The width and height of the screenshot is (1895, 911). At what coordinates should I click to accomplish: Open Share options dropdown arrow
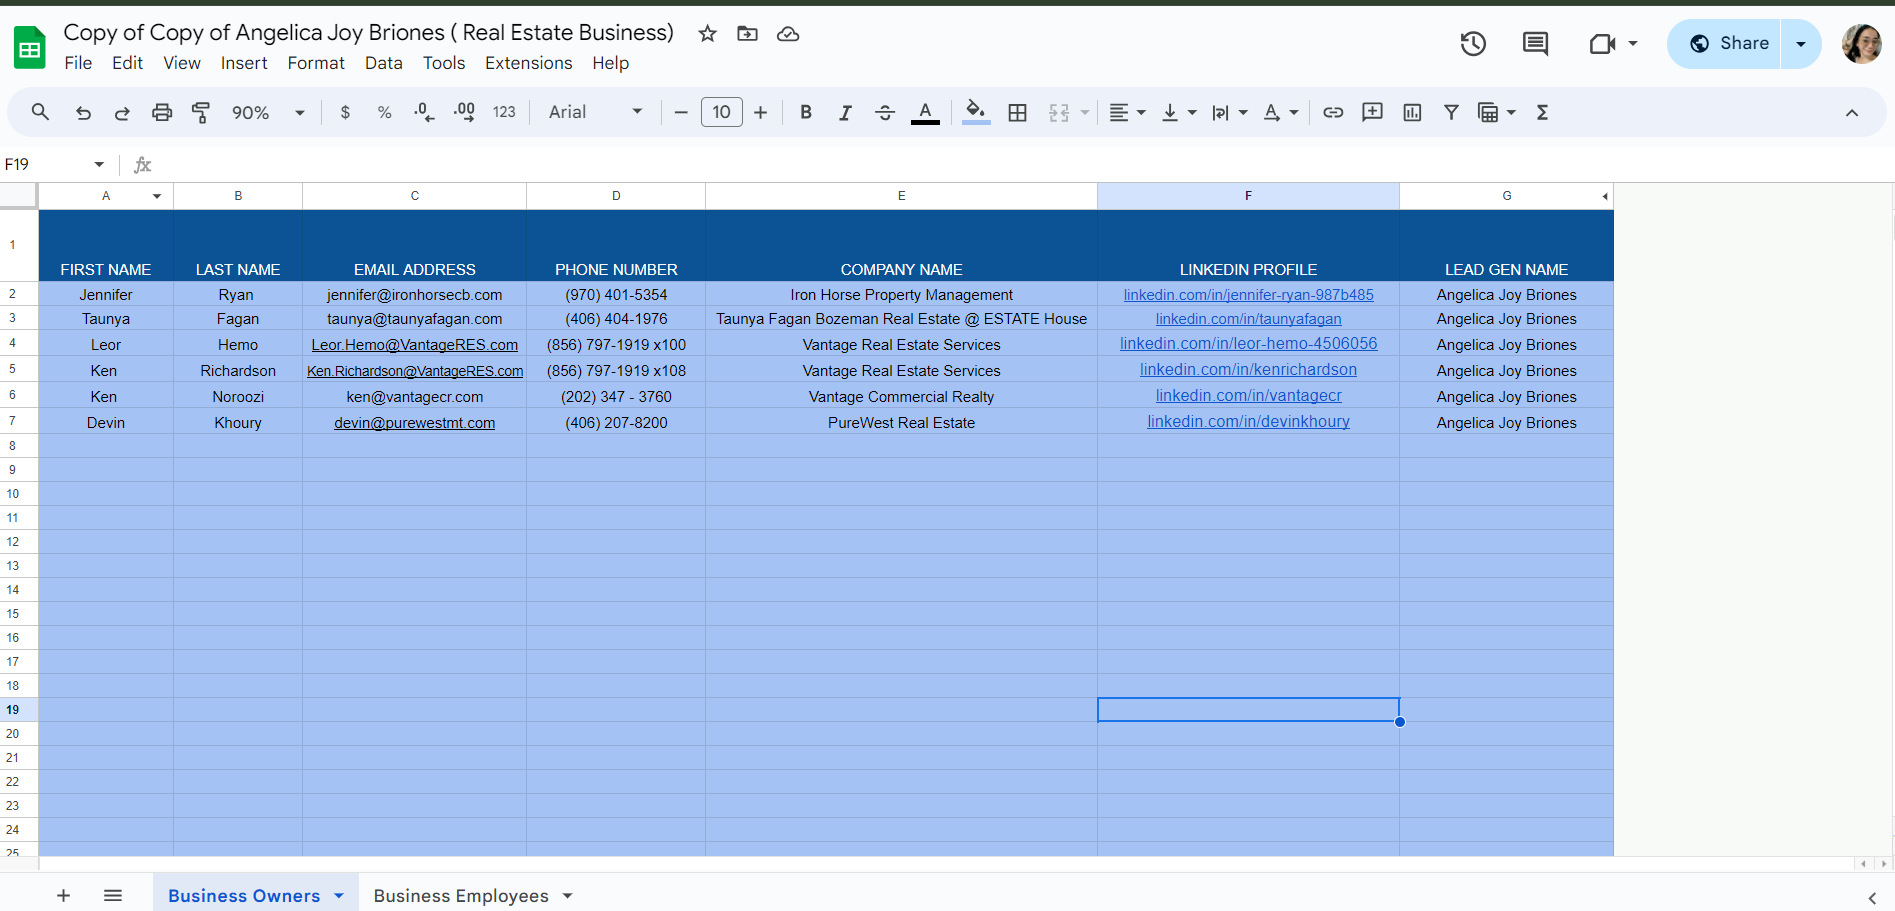pos(1801,44)
